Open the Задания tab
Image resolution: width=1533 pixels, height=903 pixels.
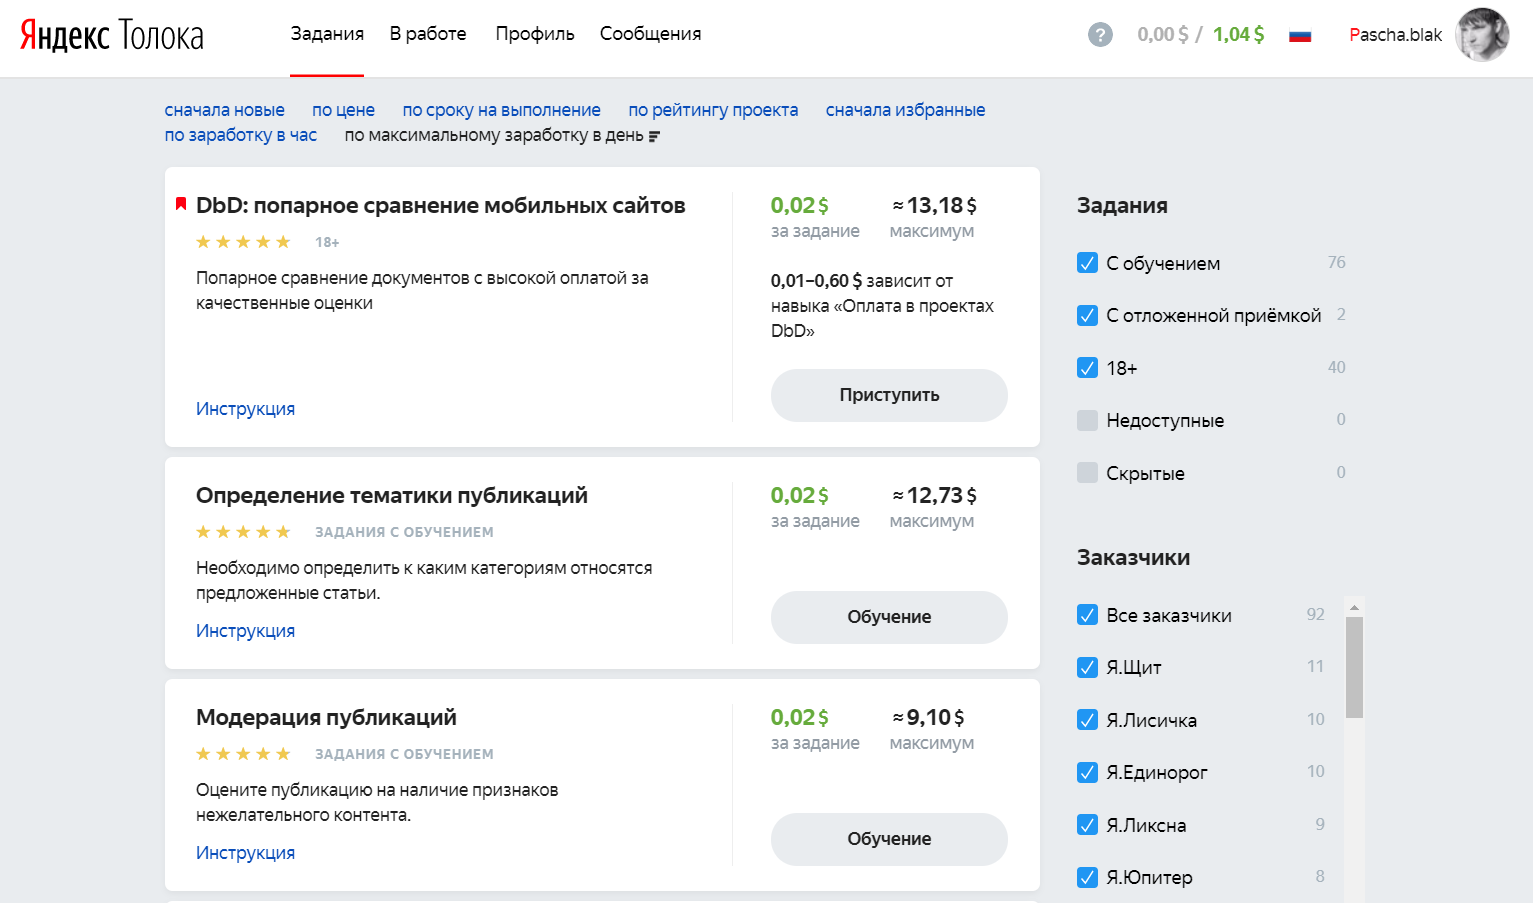(327, 34)
